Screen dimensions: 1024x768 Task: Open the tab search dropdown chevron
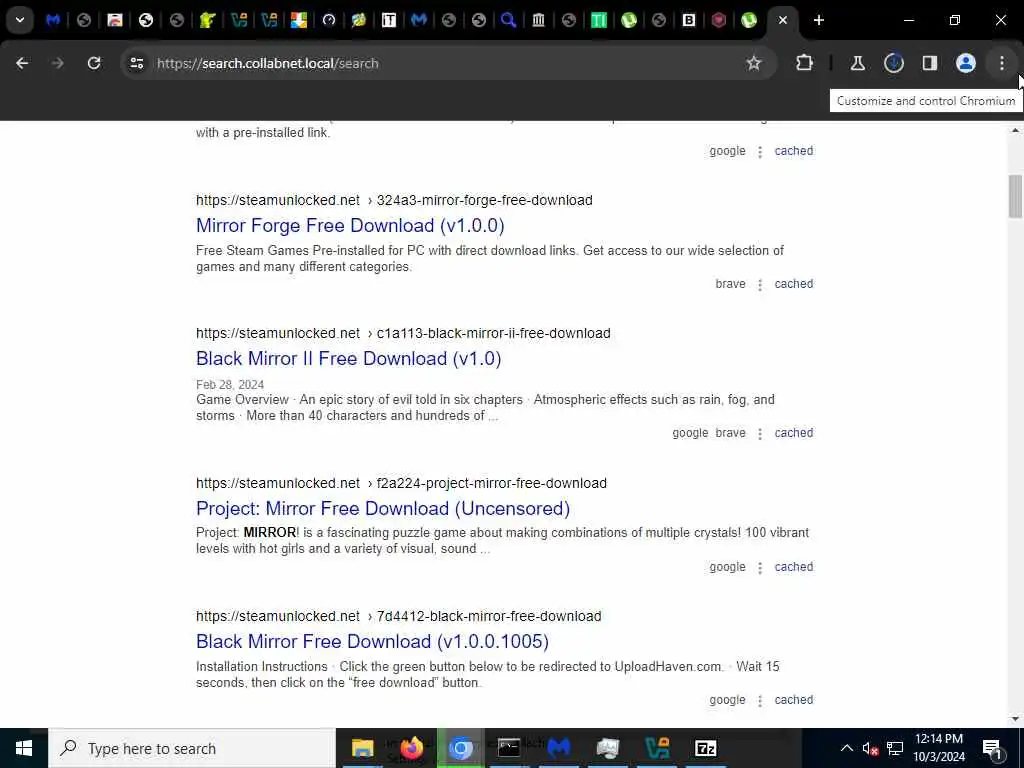click(20, 20)
